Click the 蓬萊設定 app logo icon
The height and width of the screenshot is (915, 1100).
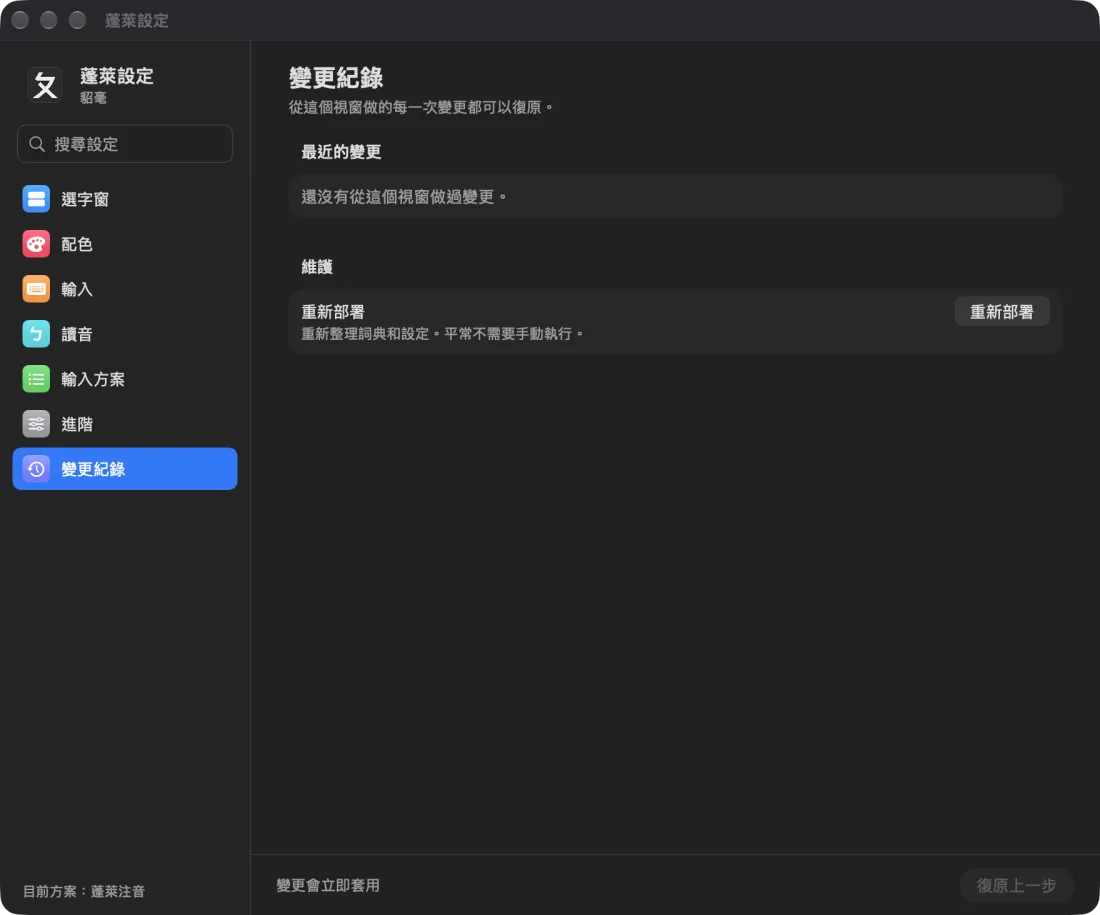coord(45,86)
